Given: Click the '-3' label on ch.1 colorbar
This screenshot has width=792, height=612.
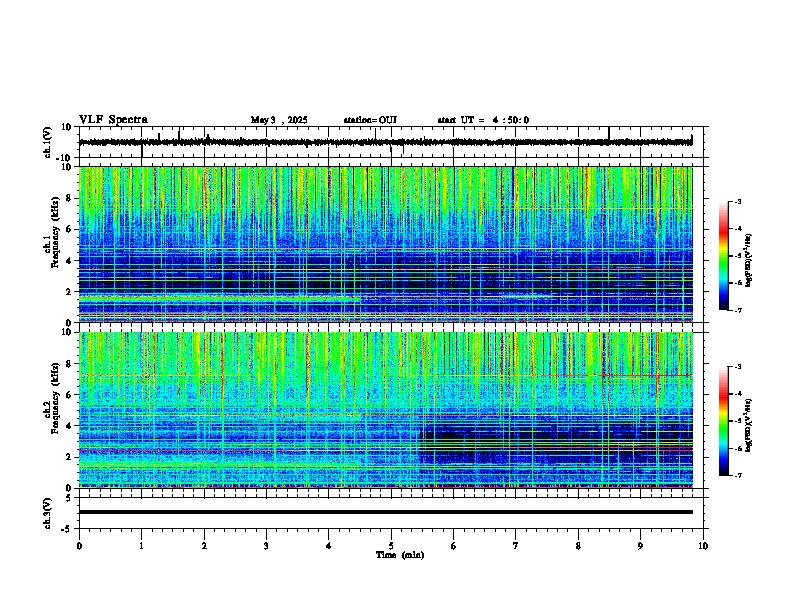Looking at the screenshot, I should [x=738, y=202].
